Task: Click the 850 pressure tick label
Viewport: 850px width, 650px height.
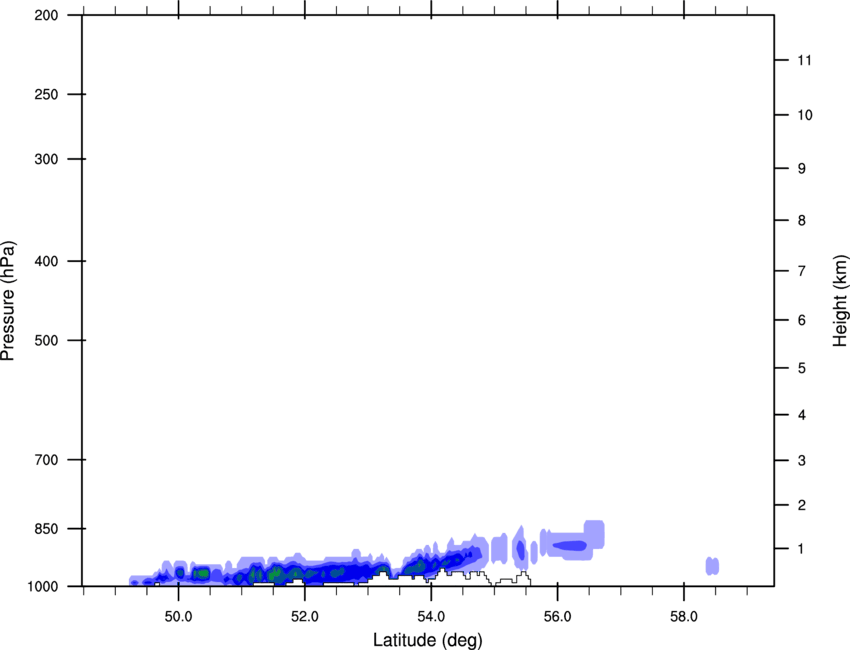Action: [46, 529]
